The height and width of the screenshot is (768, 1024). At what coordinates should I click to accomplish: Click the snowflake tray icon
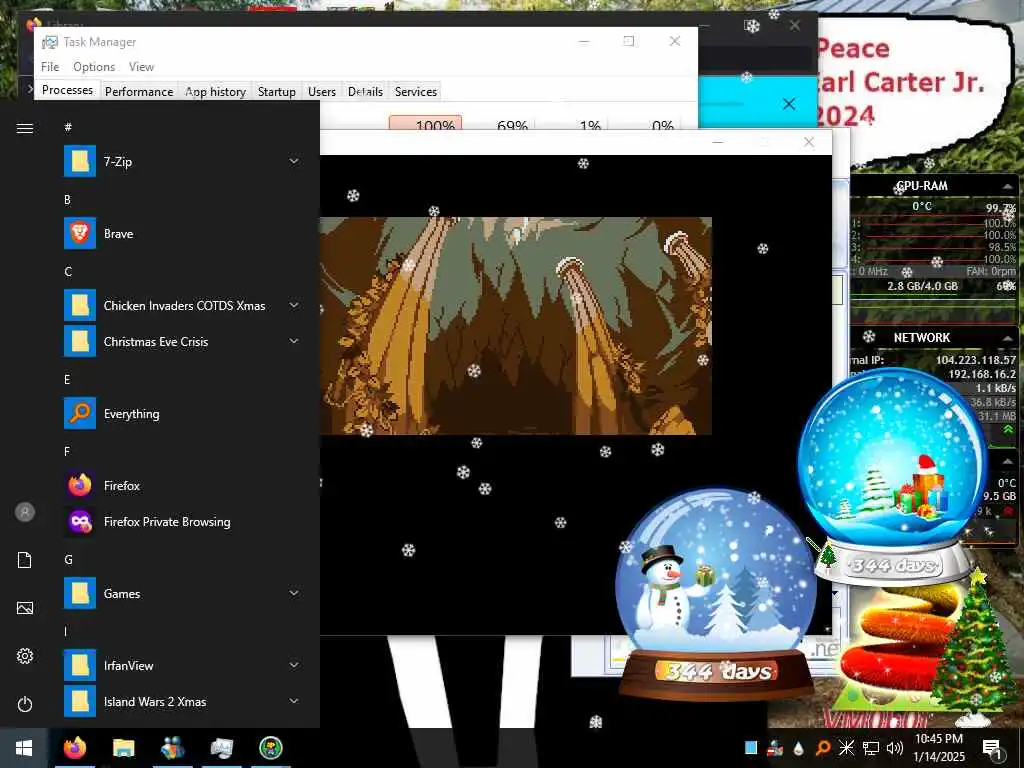click(x=846, y=748)
